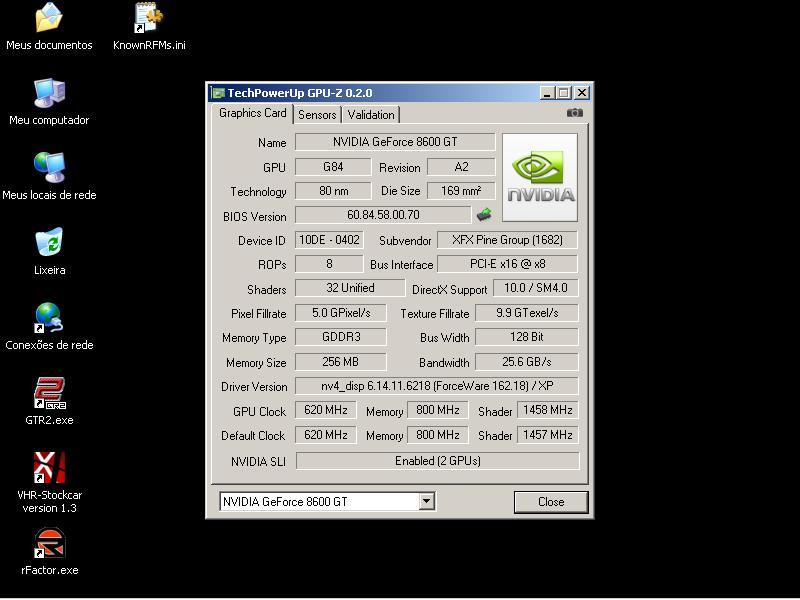800x600 pixels.
Task: Open the Validation tab
Action: (371, 115)
